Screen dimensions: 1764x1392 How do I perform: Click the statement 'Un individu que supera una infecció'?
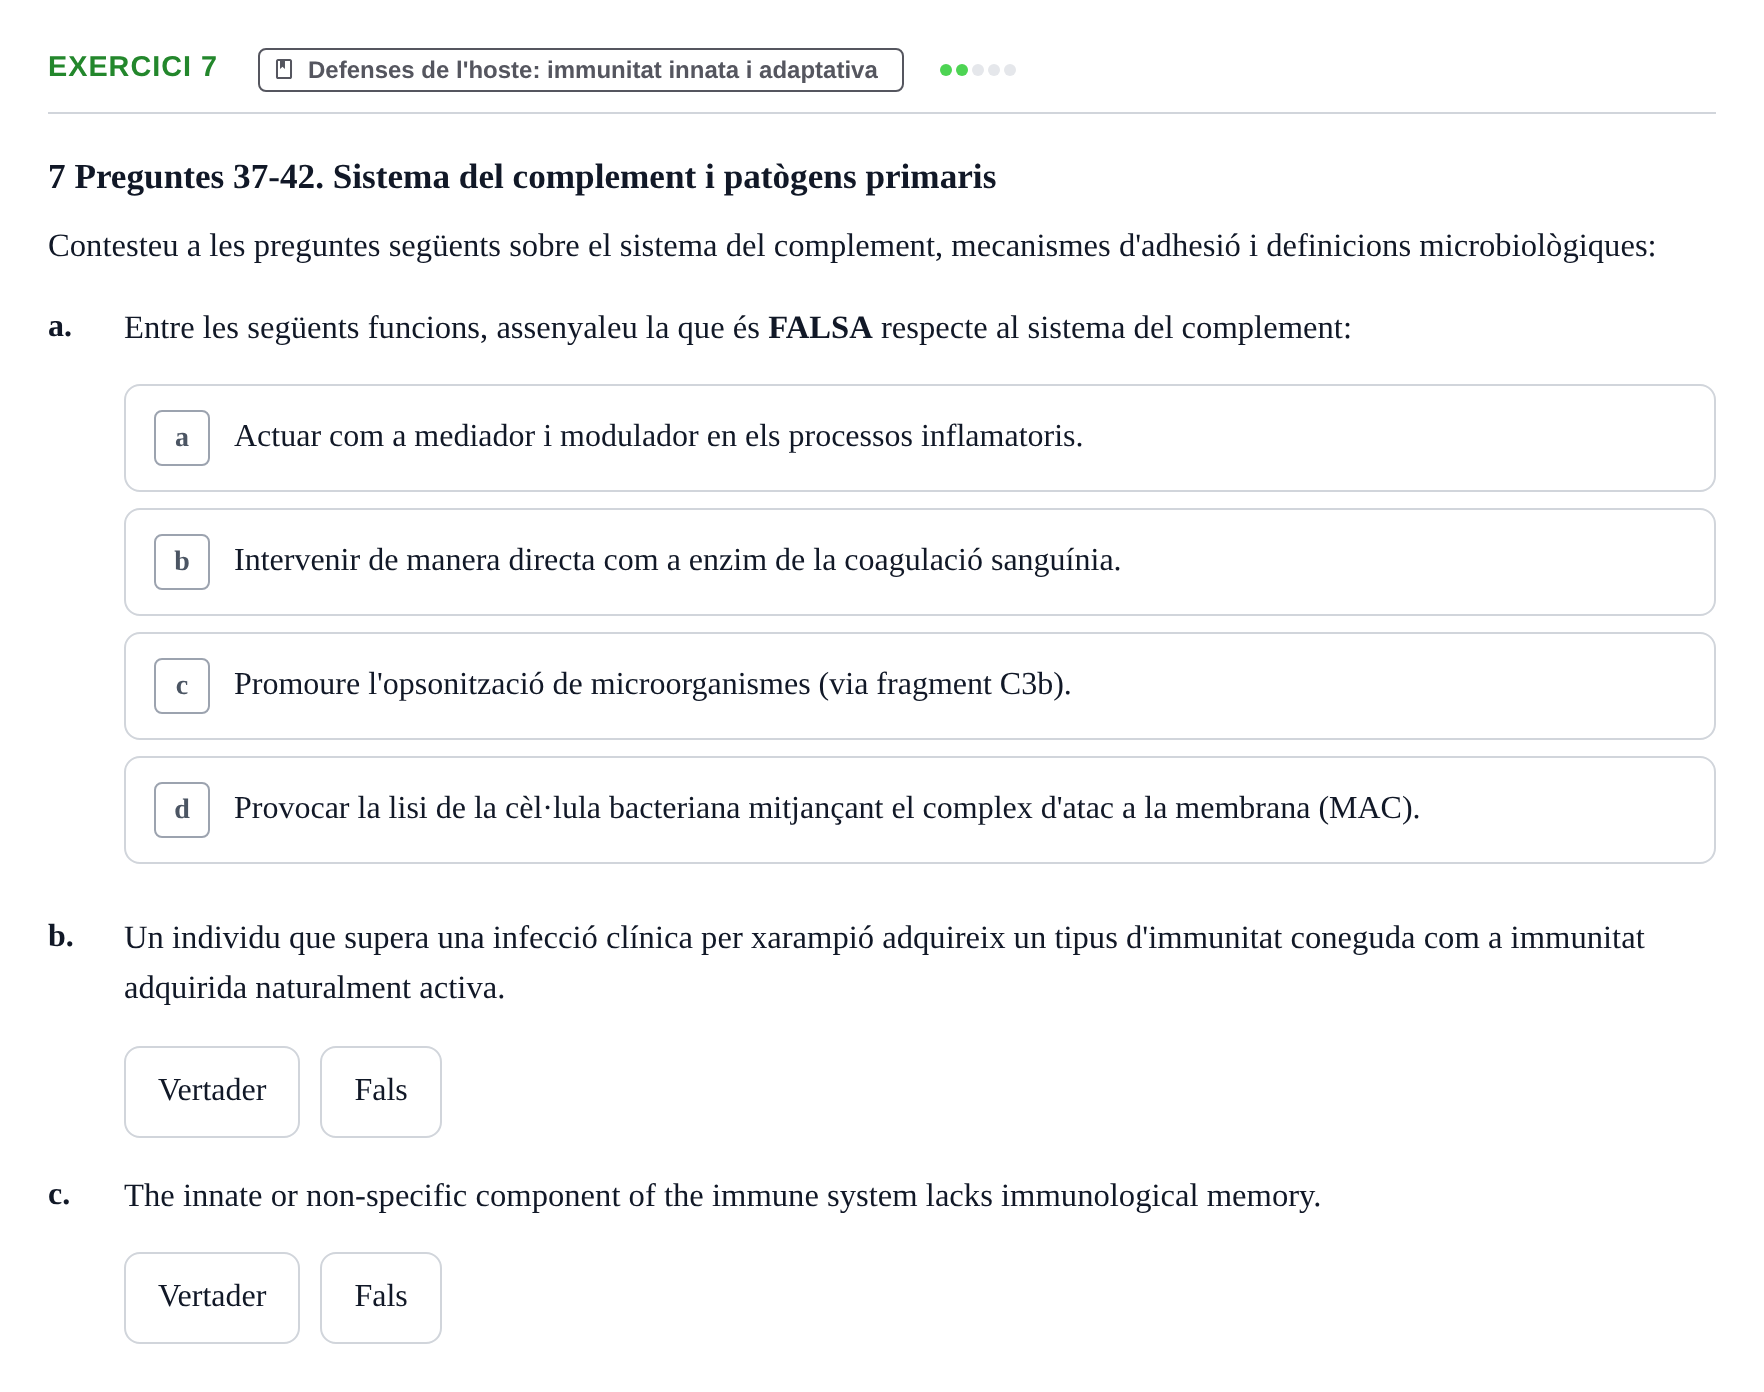(x=884, y=963)
